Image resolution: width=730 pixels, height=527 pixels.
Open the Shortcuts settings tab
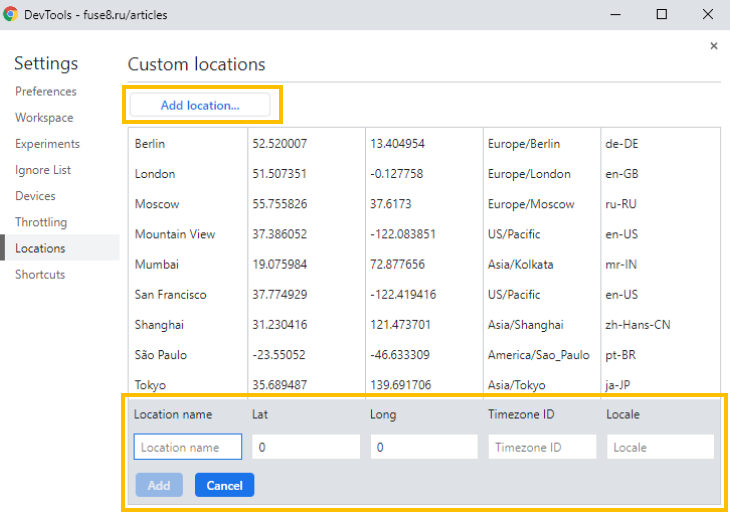(40, 275)
